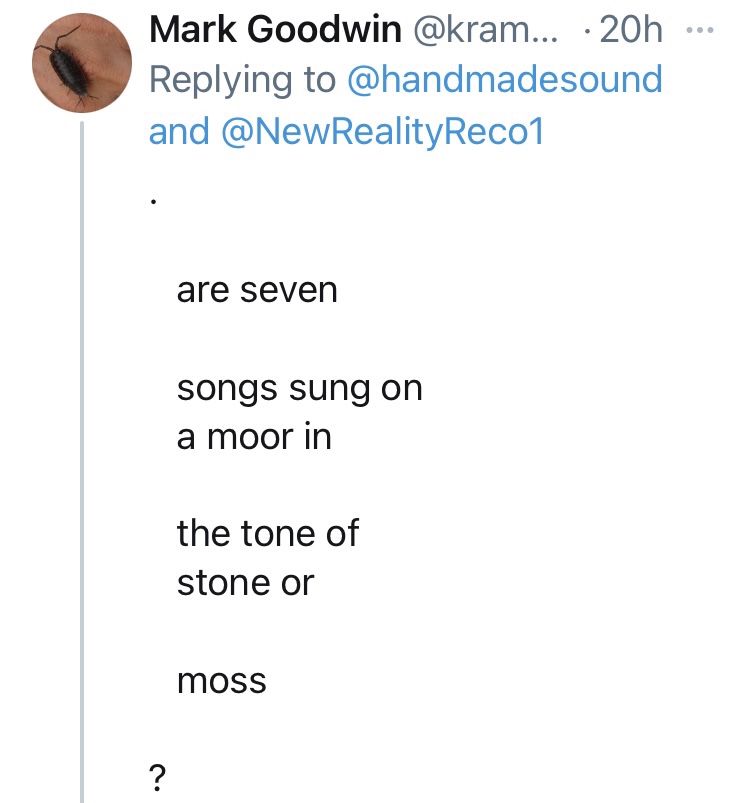Open the 20h tweet timestamp
The image size is (750, 803).
click(629, 31)
